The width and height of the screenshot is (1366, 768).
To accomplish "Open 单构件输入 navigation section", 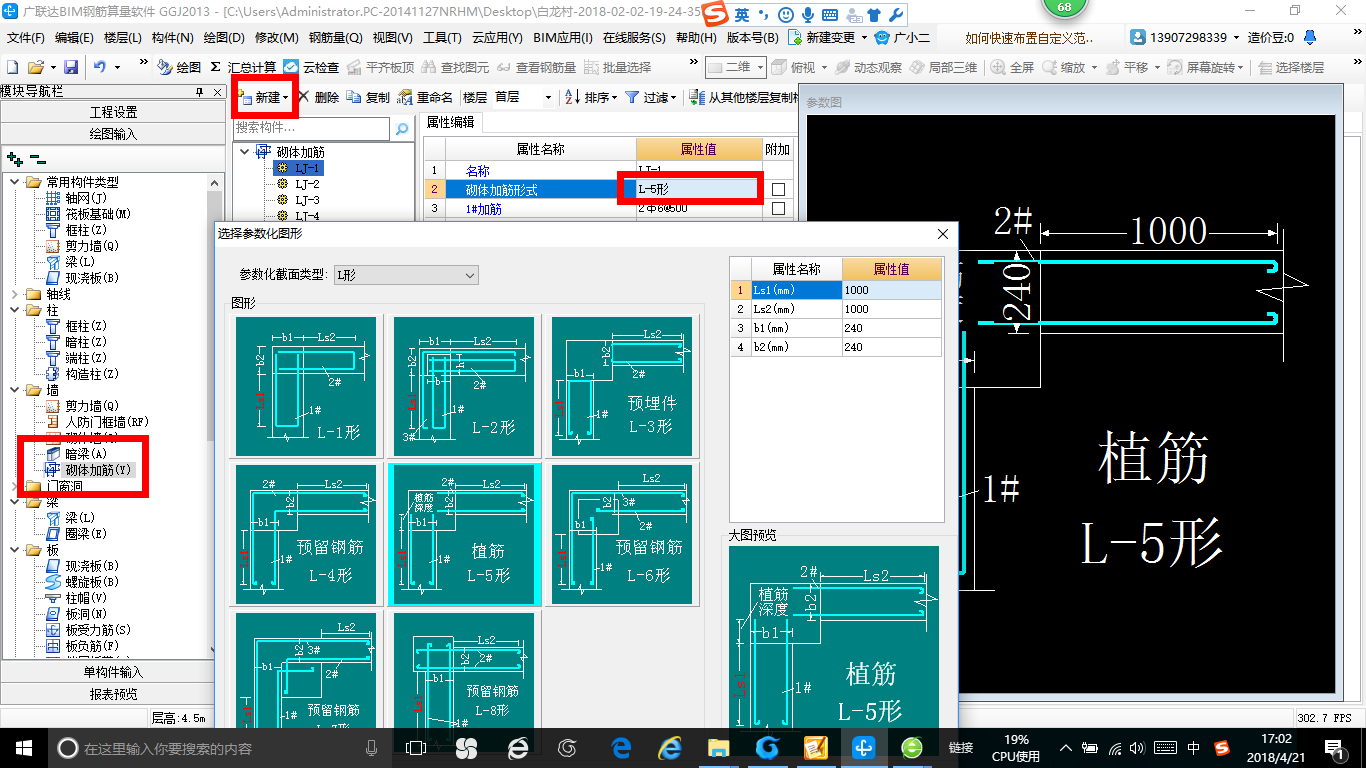I will [113, 672].
